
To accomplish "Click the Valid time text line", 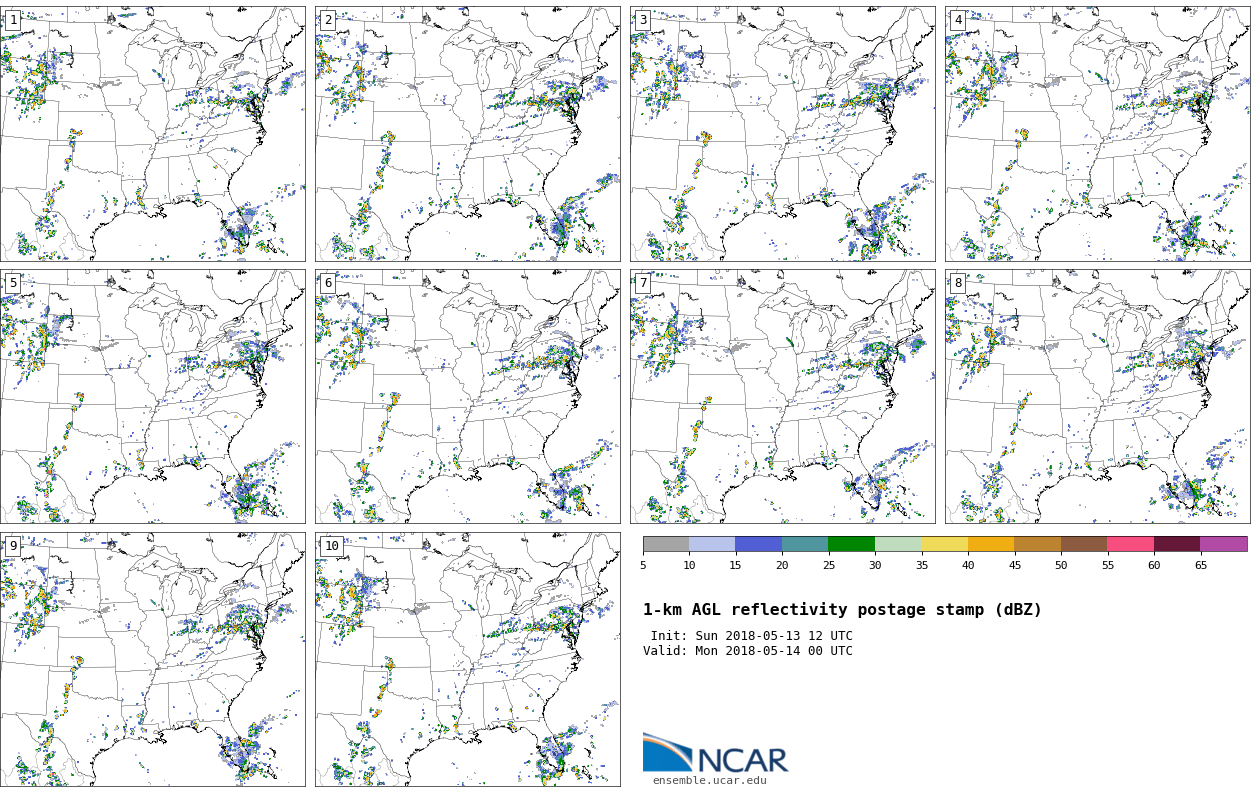I will (x=748, y=651).
